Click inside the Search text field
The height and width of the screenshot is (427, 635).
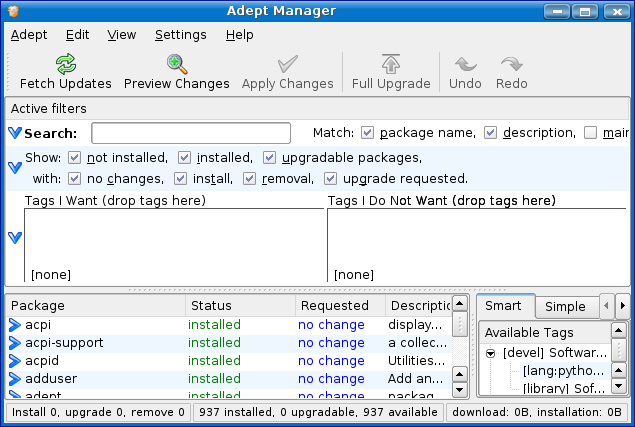coord(190,133)
